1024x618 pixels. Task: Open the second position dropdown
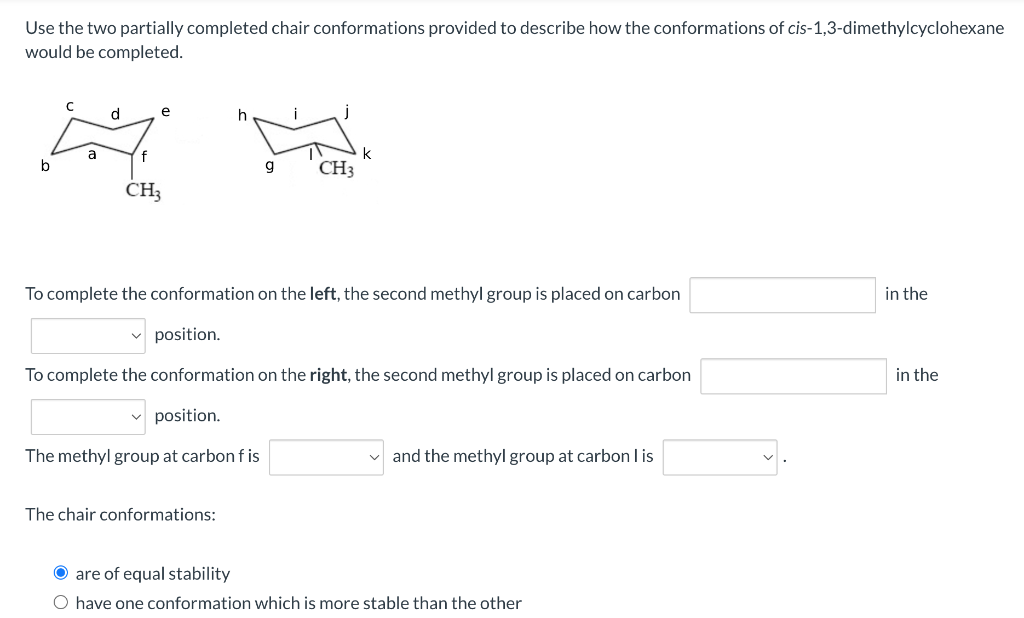tap(88, 416)
